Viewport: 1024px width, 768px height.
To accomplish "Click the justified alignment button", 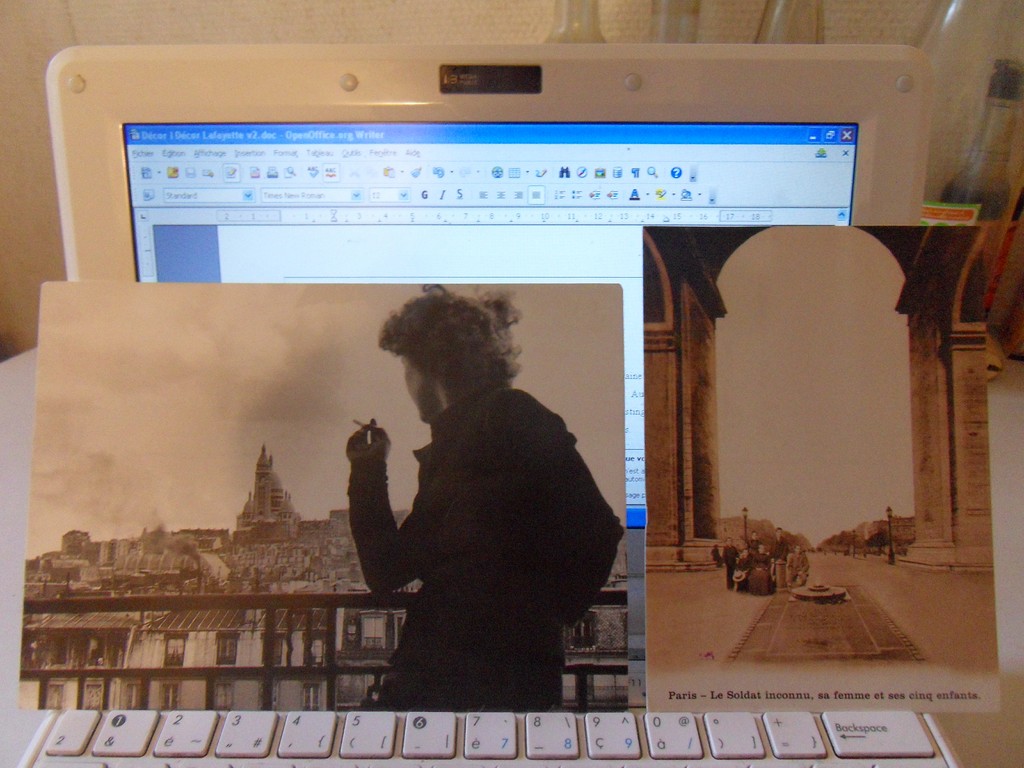I will tap(537, 195).
